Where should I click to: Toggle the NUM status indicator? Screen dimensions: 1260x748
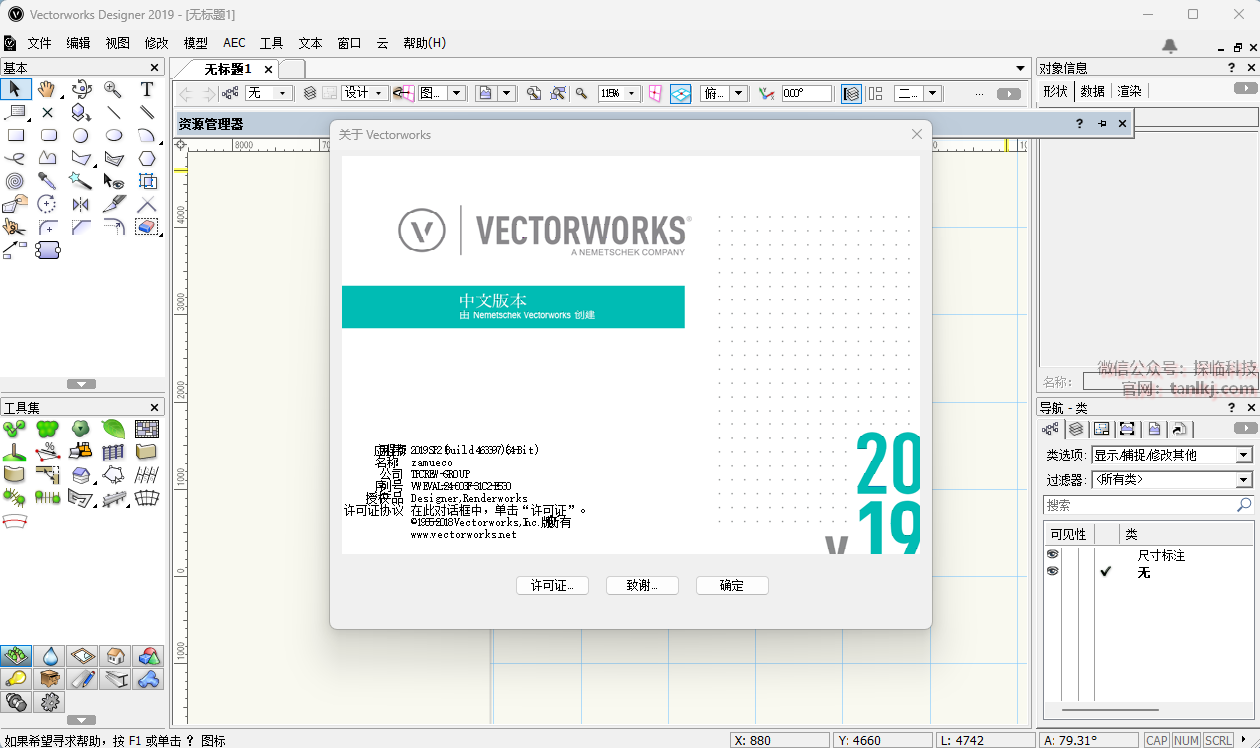coord(1186,740)
